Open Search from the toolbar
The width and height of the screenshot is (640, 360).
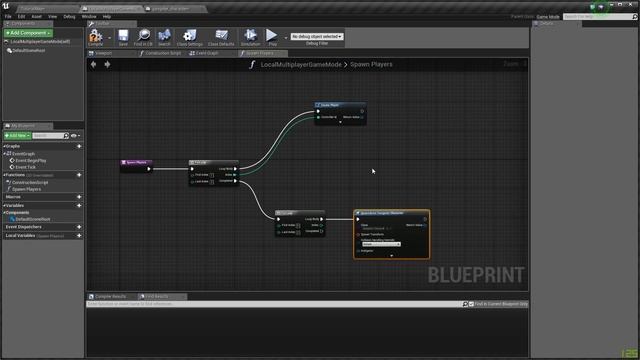coord(164,37)
